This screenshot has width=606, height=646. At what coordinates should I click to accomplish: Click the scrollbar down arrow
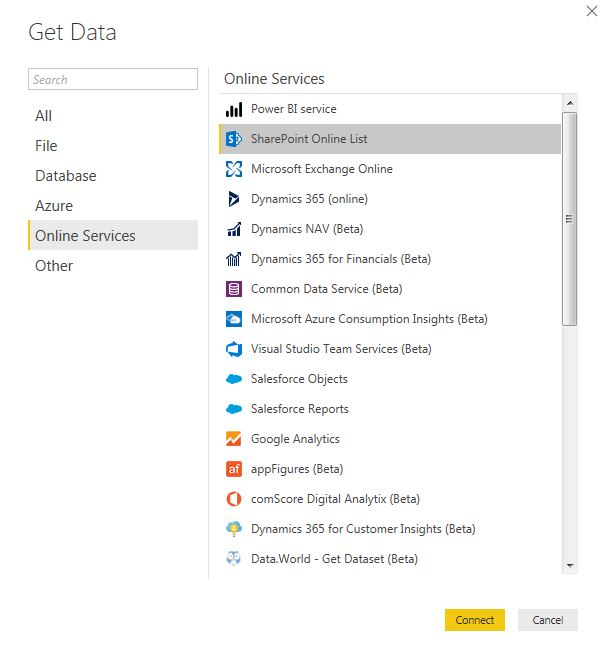(570, 565)
